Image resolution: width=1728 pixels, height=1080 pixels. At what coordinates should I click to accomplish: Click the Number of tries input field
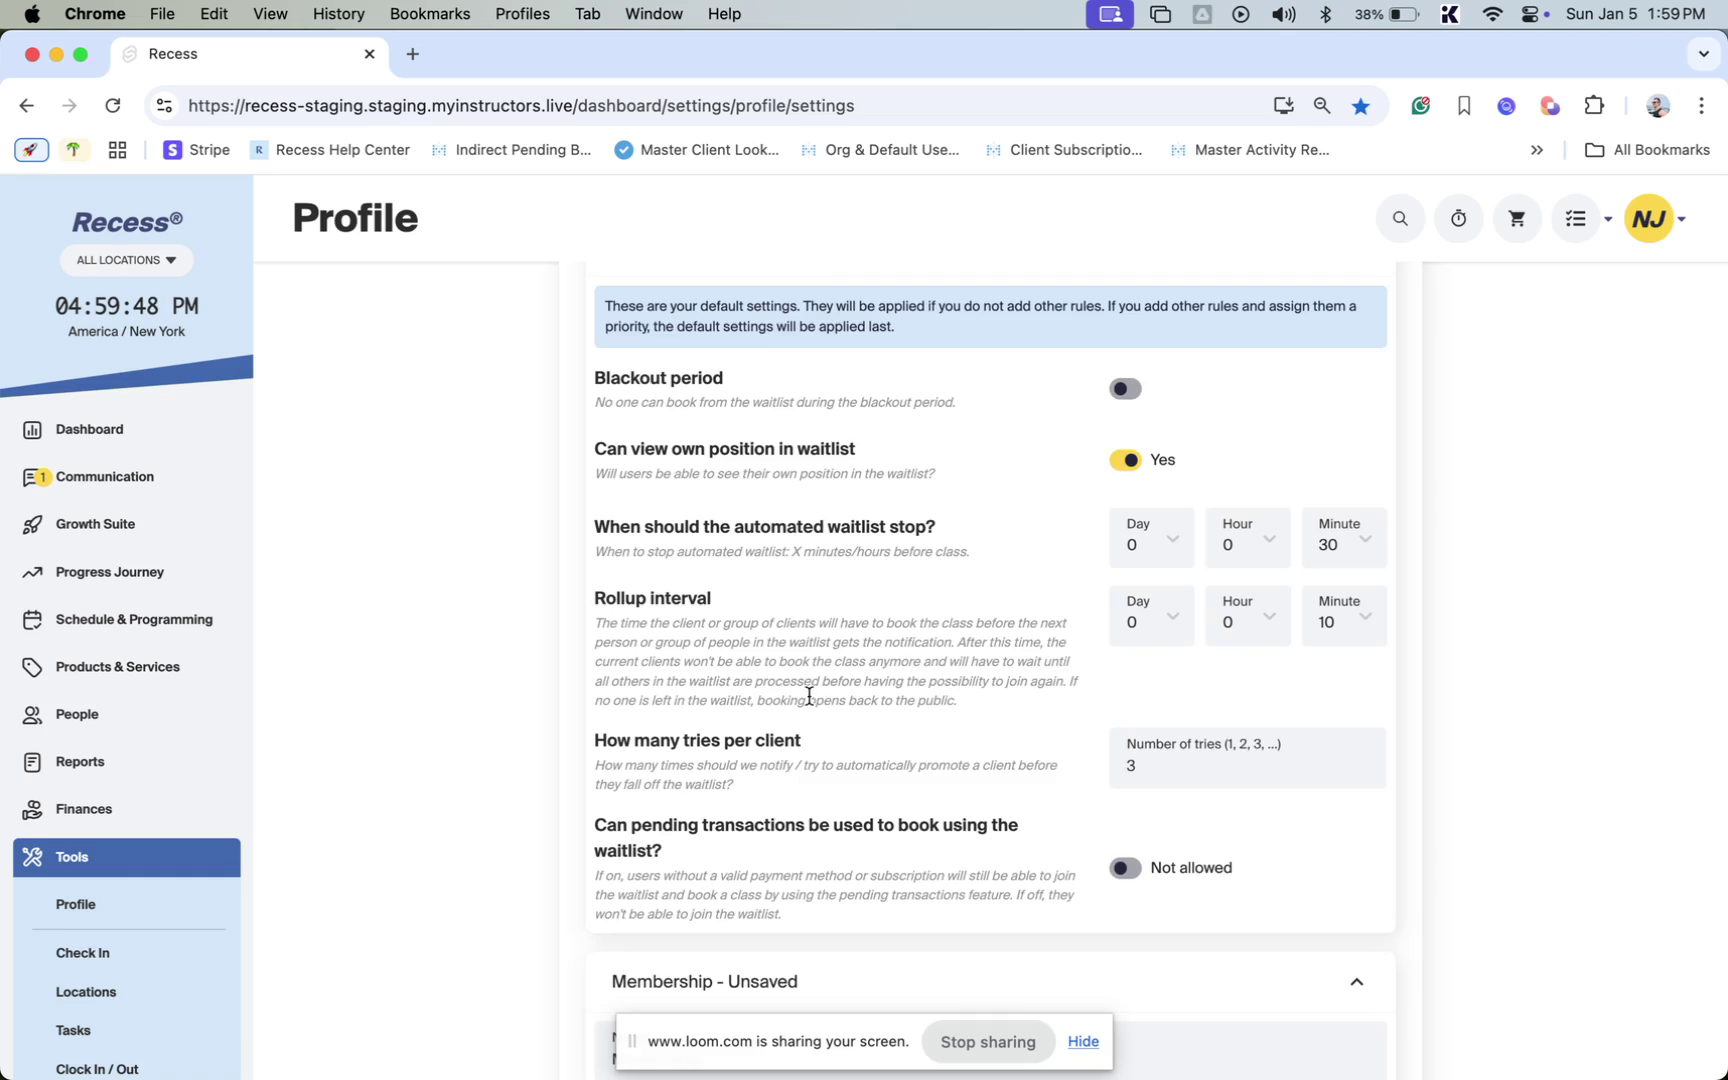pyautogui.click(x=1246, y=765)
